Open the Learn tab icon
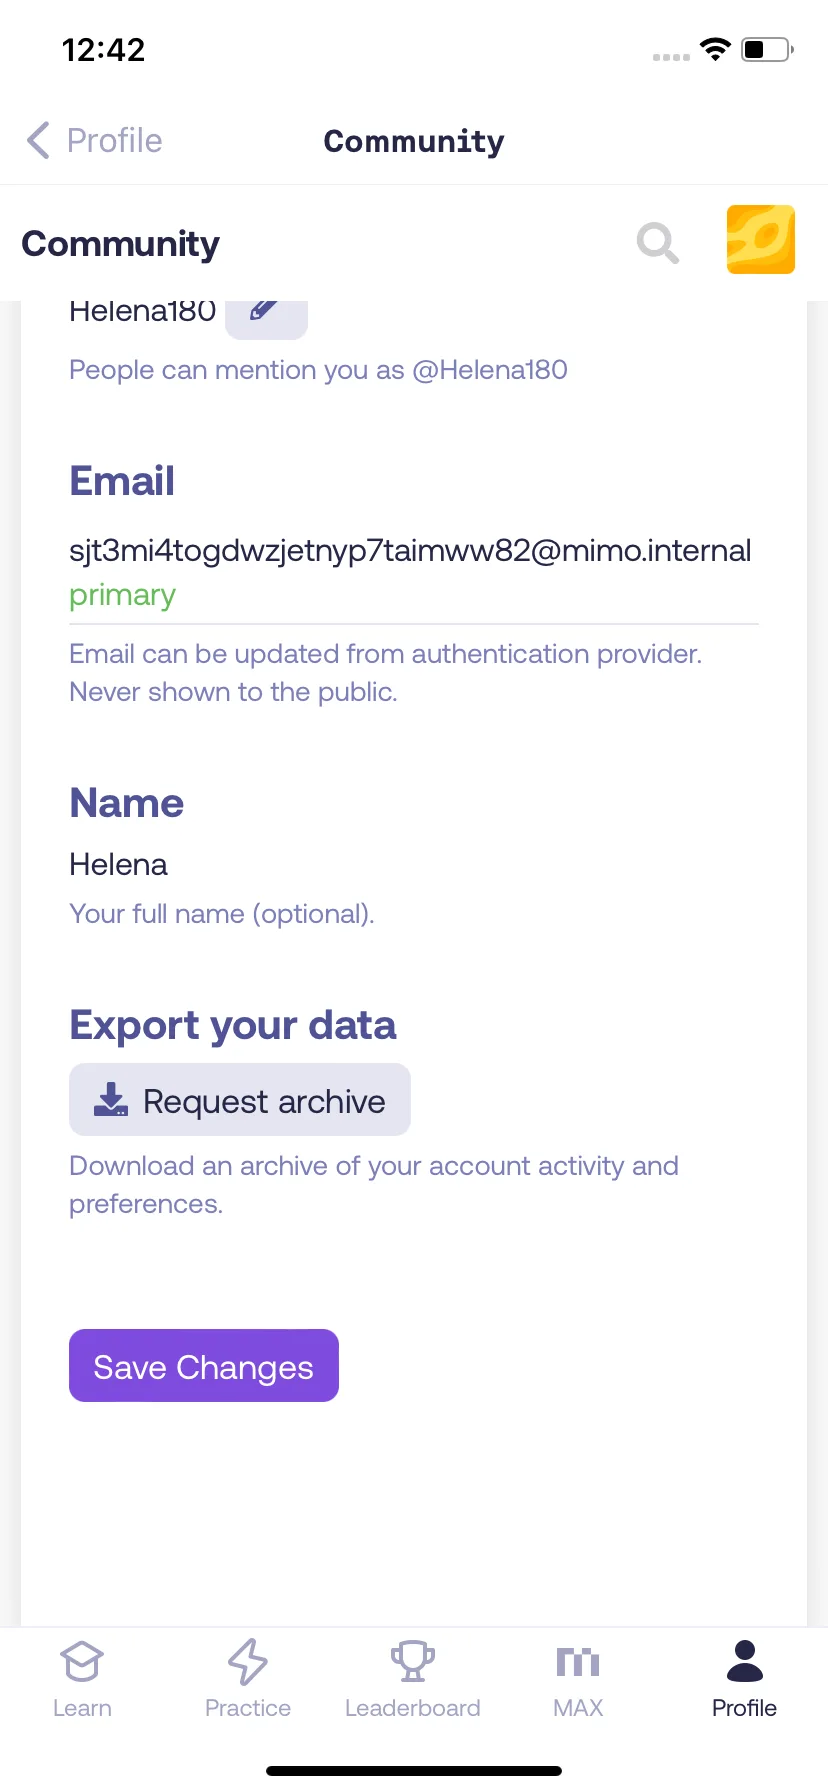This screenshot has height=1792, width=828. (82, 1662)
